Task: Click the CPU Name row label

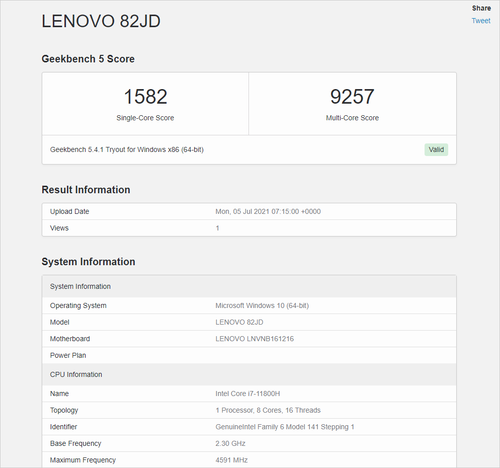Action: pyautogui.click(x=59, y=394)
